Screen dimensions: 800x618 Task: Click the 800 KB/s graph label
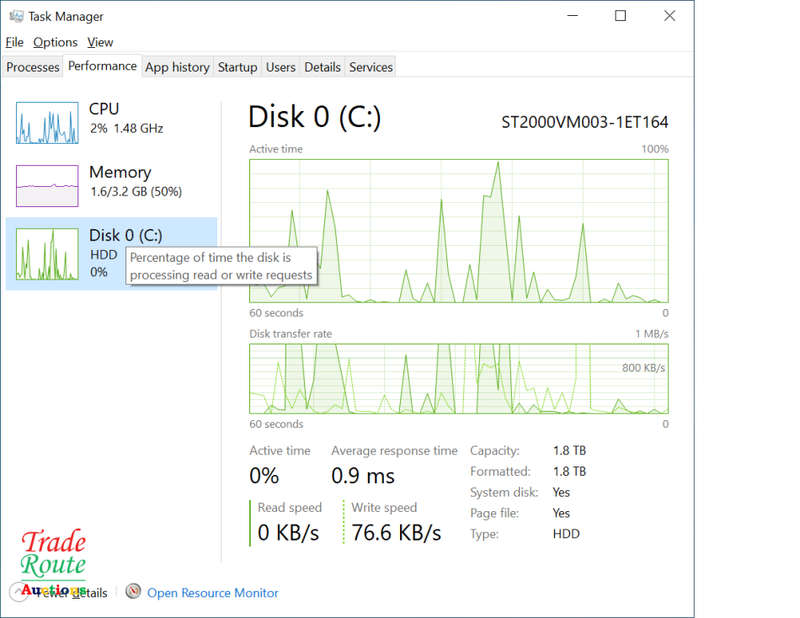(x=643, y=368)
